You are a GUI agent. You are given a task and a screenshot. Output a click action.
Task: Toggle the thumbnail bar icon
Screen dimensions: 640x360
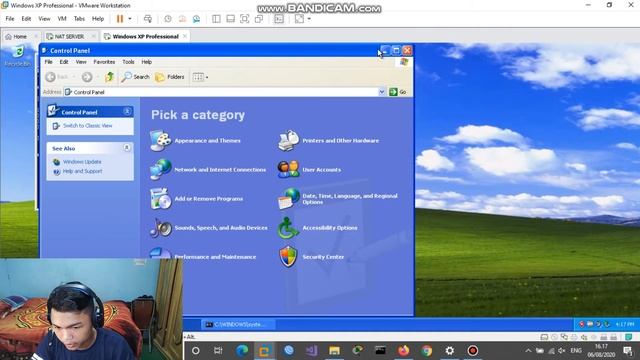[x=231, y=19]
